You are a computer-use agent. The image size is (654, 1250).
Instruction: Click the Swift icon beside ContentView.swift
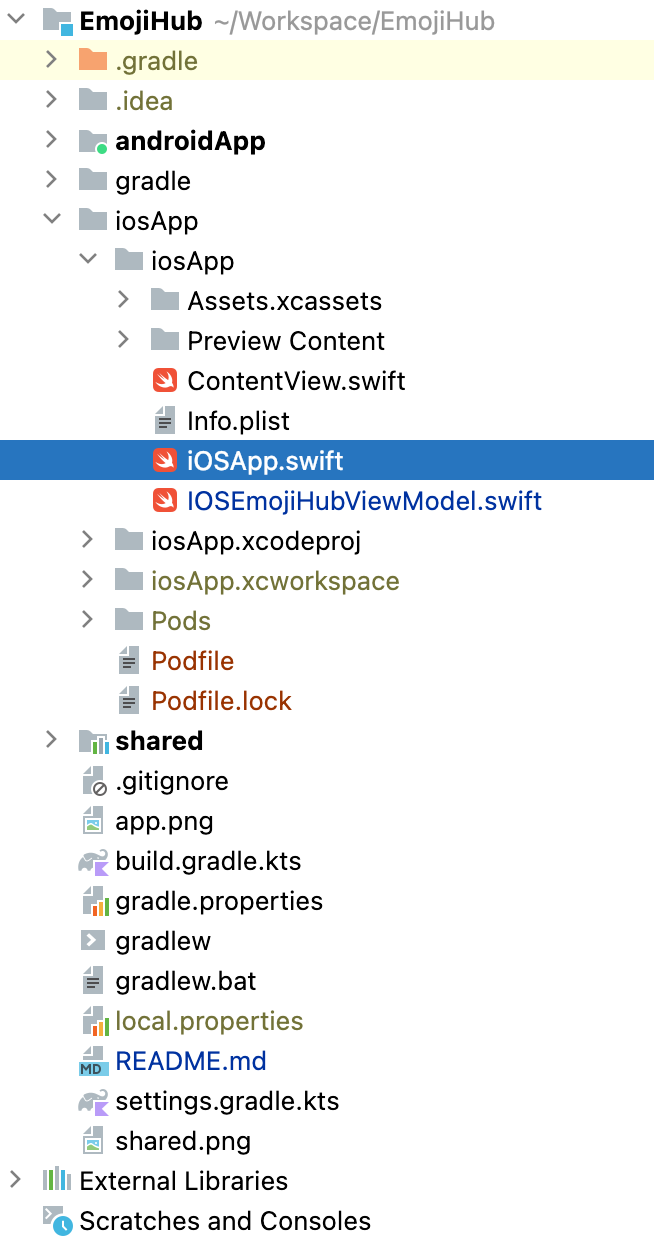[164, 381]
